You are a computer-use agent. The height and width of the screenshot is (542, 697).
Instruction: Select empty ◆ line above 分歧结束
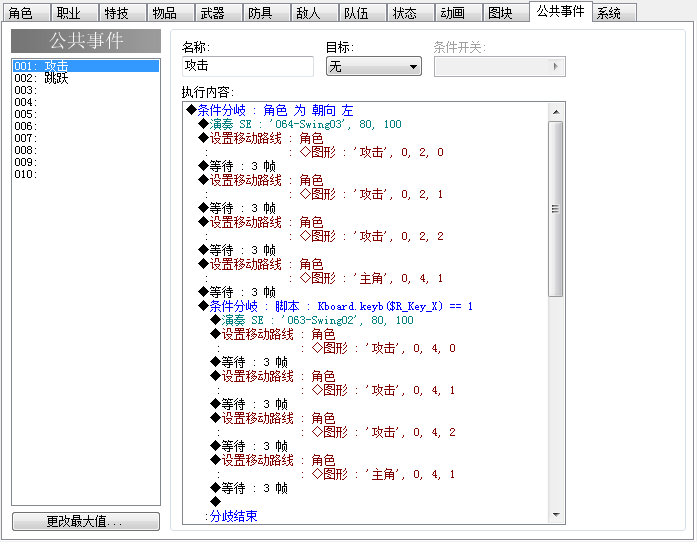pyautogui.click(x=216, y=502)
